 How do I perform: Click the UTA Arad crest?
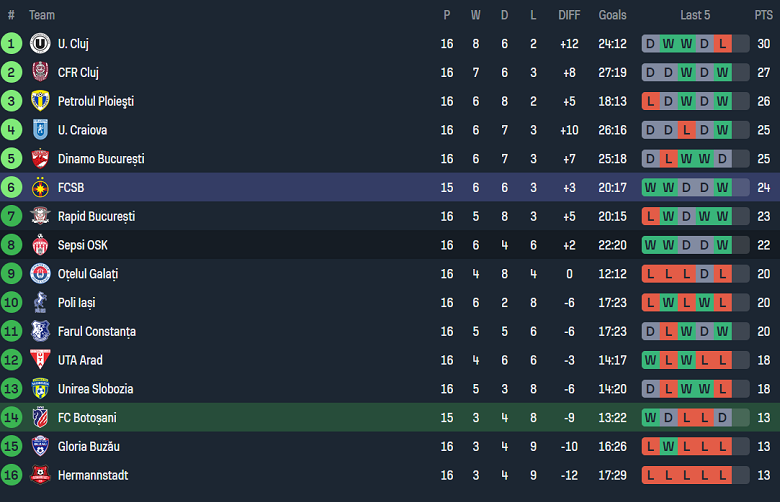[x=40, y=360]
